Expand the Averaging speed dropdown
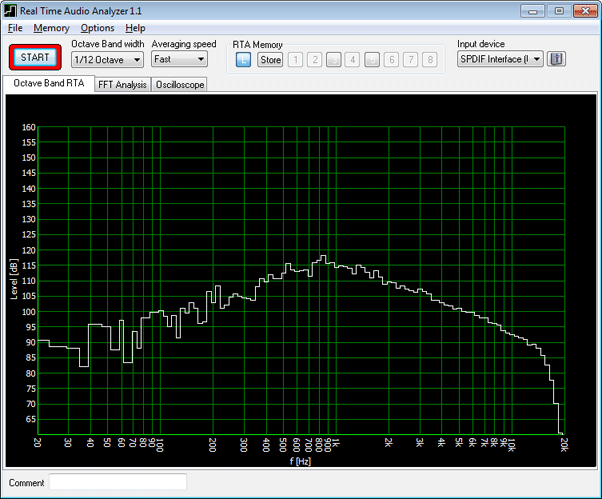602x499 pixels. (x=179, y=60)
